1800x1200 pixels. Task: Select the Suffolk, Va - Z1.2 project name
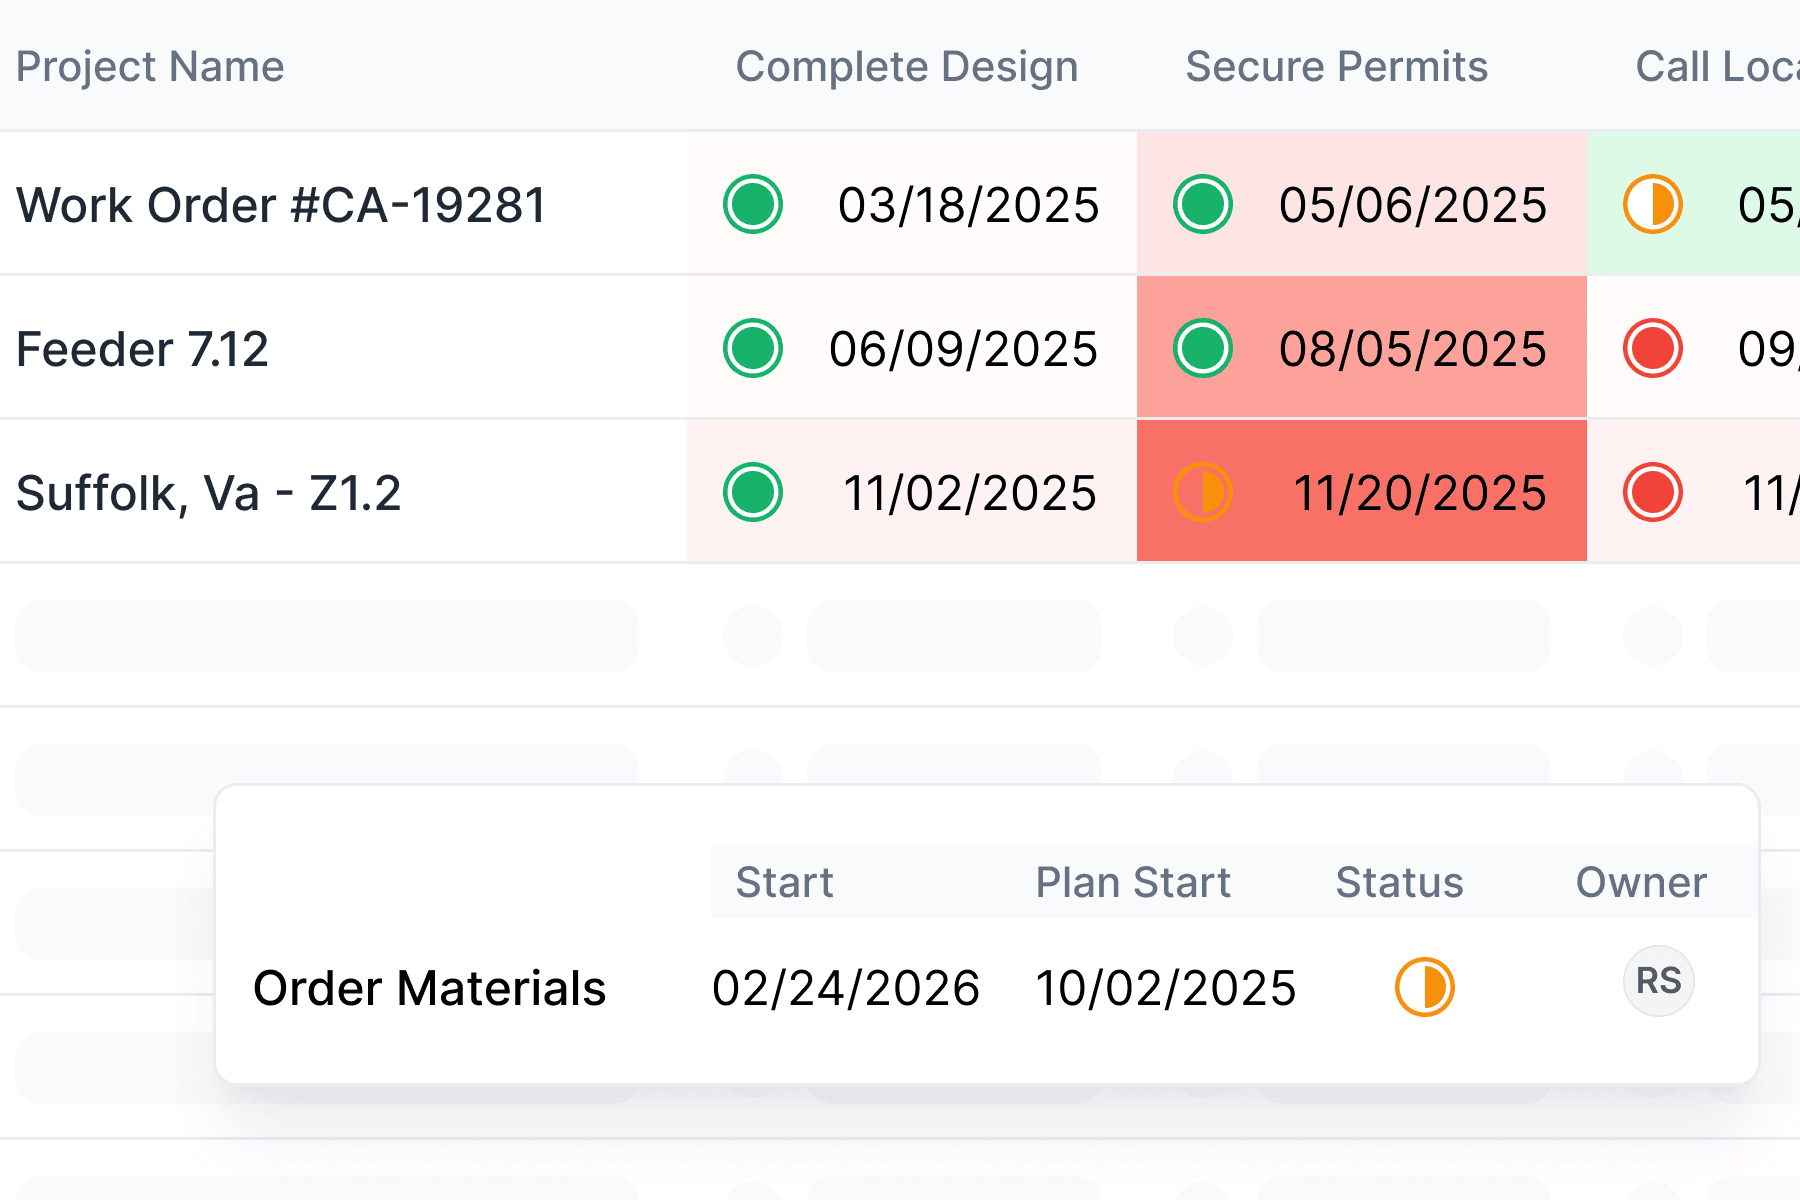click(x=208, y=492)
